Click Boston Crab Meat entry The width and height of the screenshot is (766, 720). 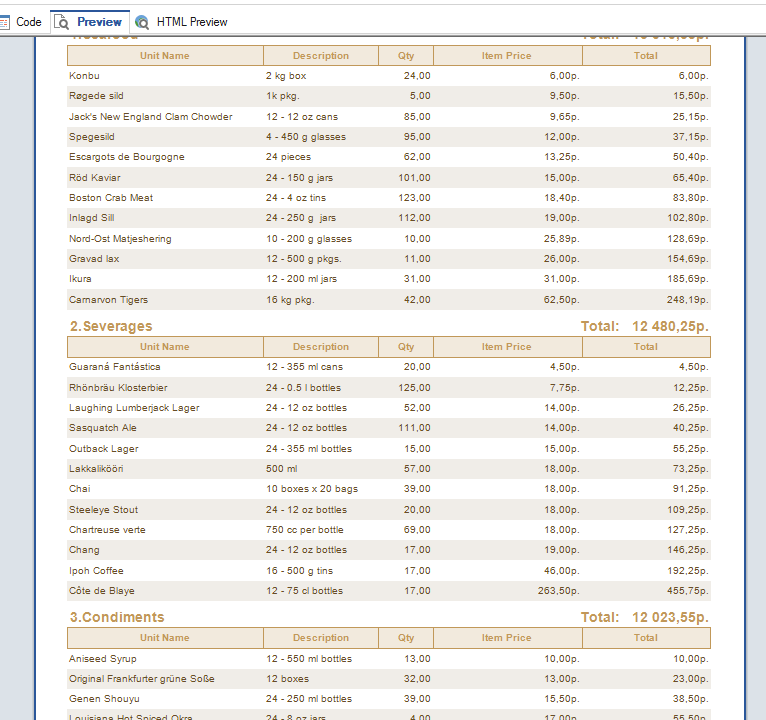tap(111, 198)
